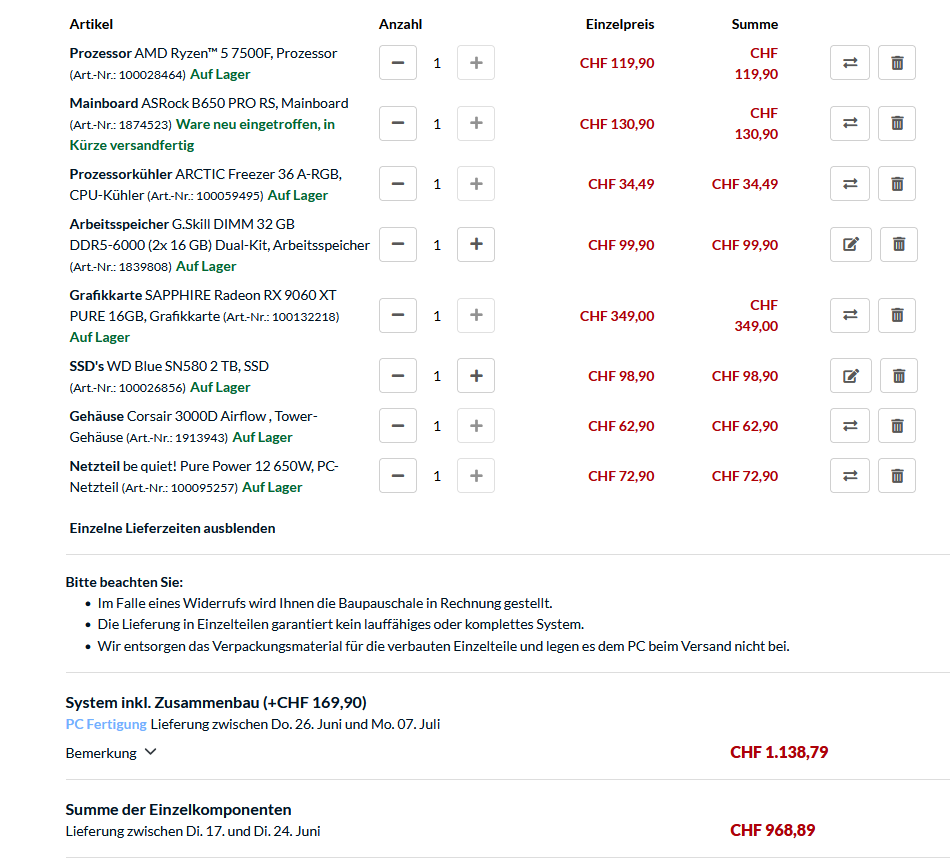Swap the AMD Ryzen 5 7500F processor

(x=849, y=63)
